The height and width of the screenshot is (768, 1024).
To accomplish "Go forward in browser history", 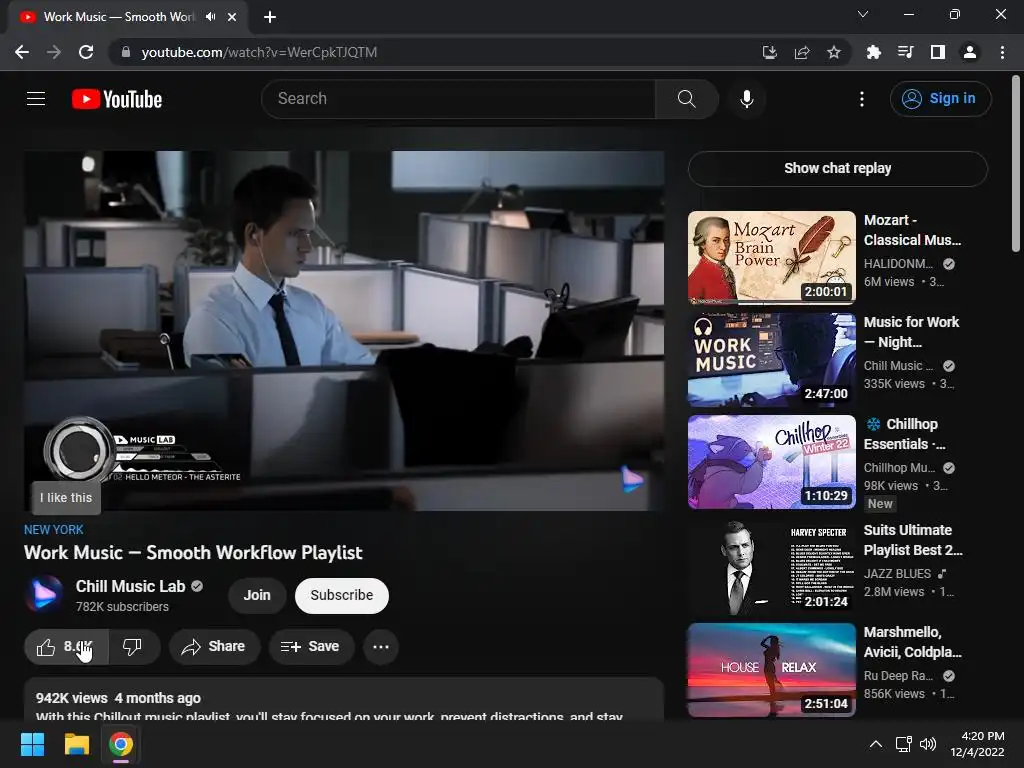I will 54,52.
